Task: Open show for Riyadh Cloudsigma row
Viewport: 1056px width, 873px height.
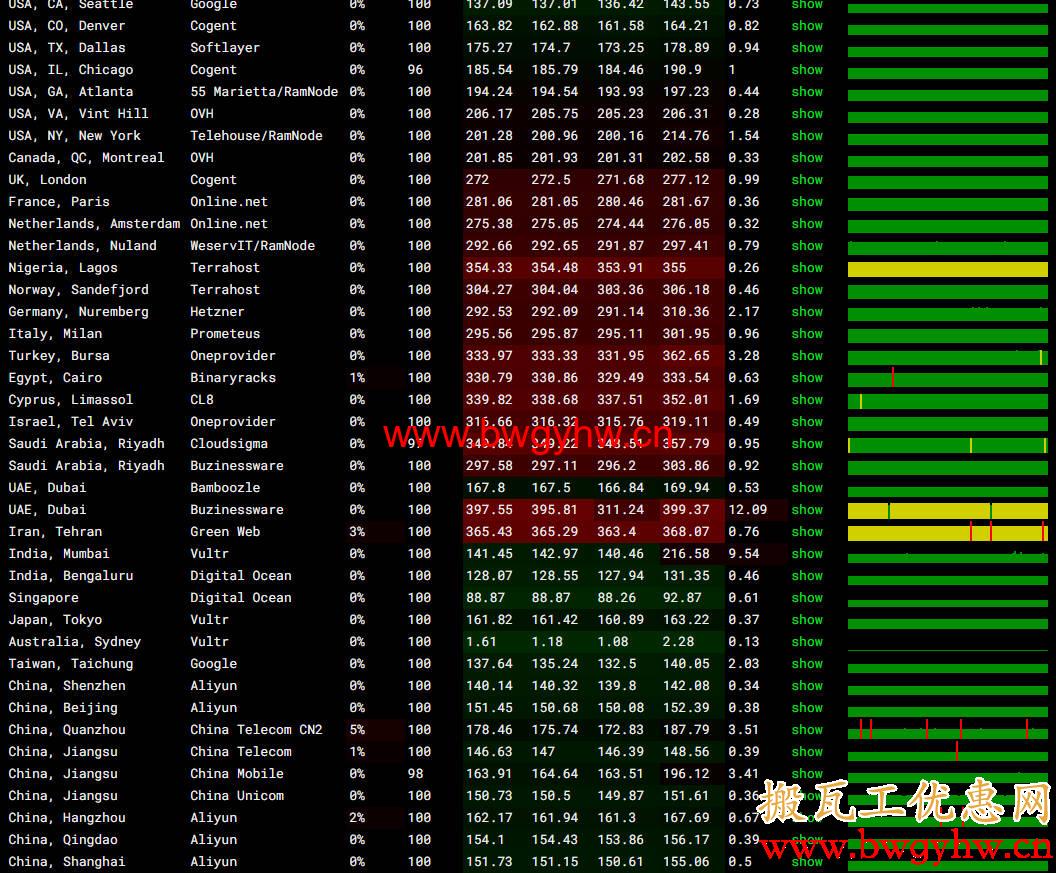Action: point(807,444)
